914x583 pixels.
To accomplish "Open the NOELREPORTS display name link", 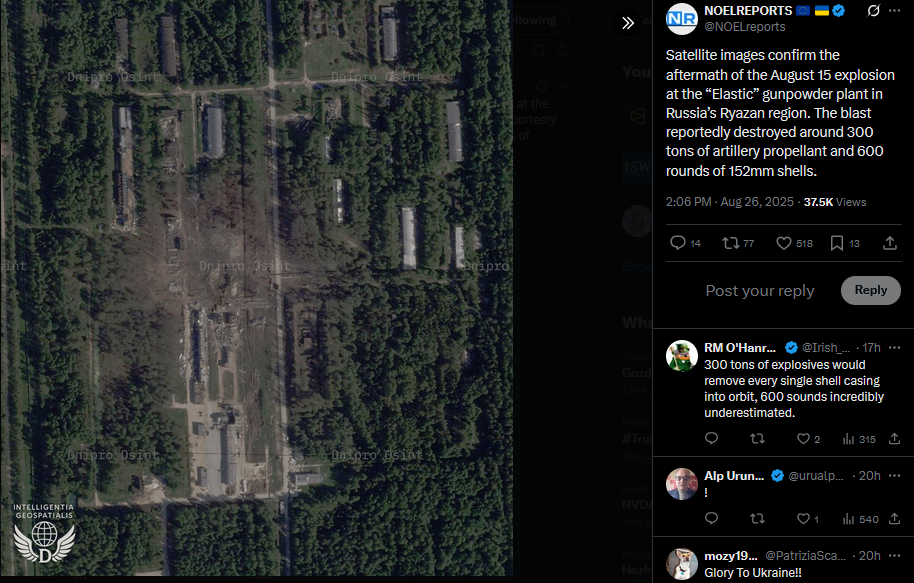I will [748, 10].
